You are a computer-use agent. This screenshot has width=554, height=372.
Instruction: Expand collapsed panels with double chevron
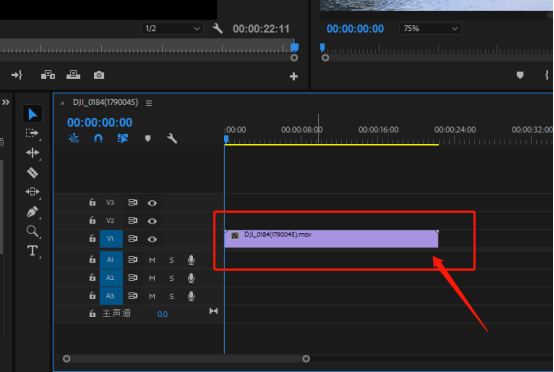click(x=6, y=102)
